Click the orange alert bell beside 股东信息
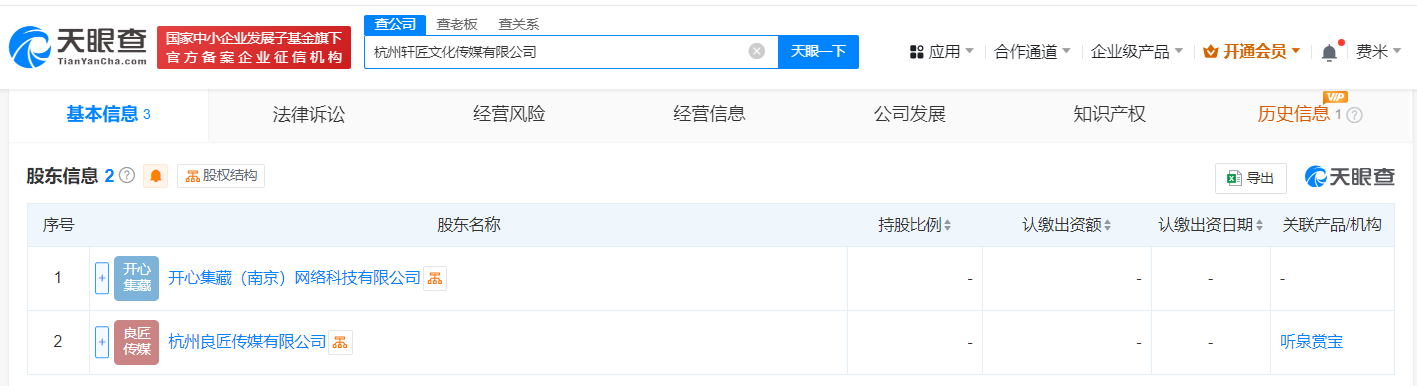Image resolution: width=1417 pixels, height=386 pixels. (x=156, y=176)
